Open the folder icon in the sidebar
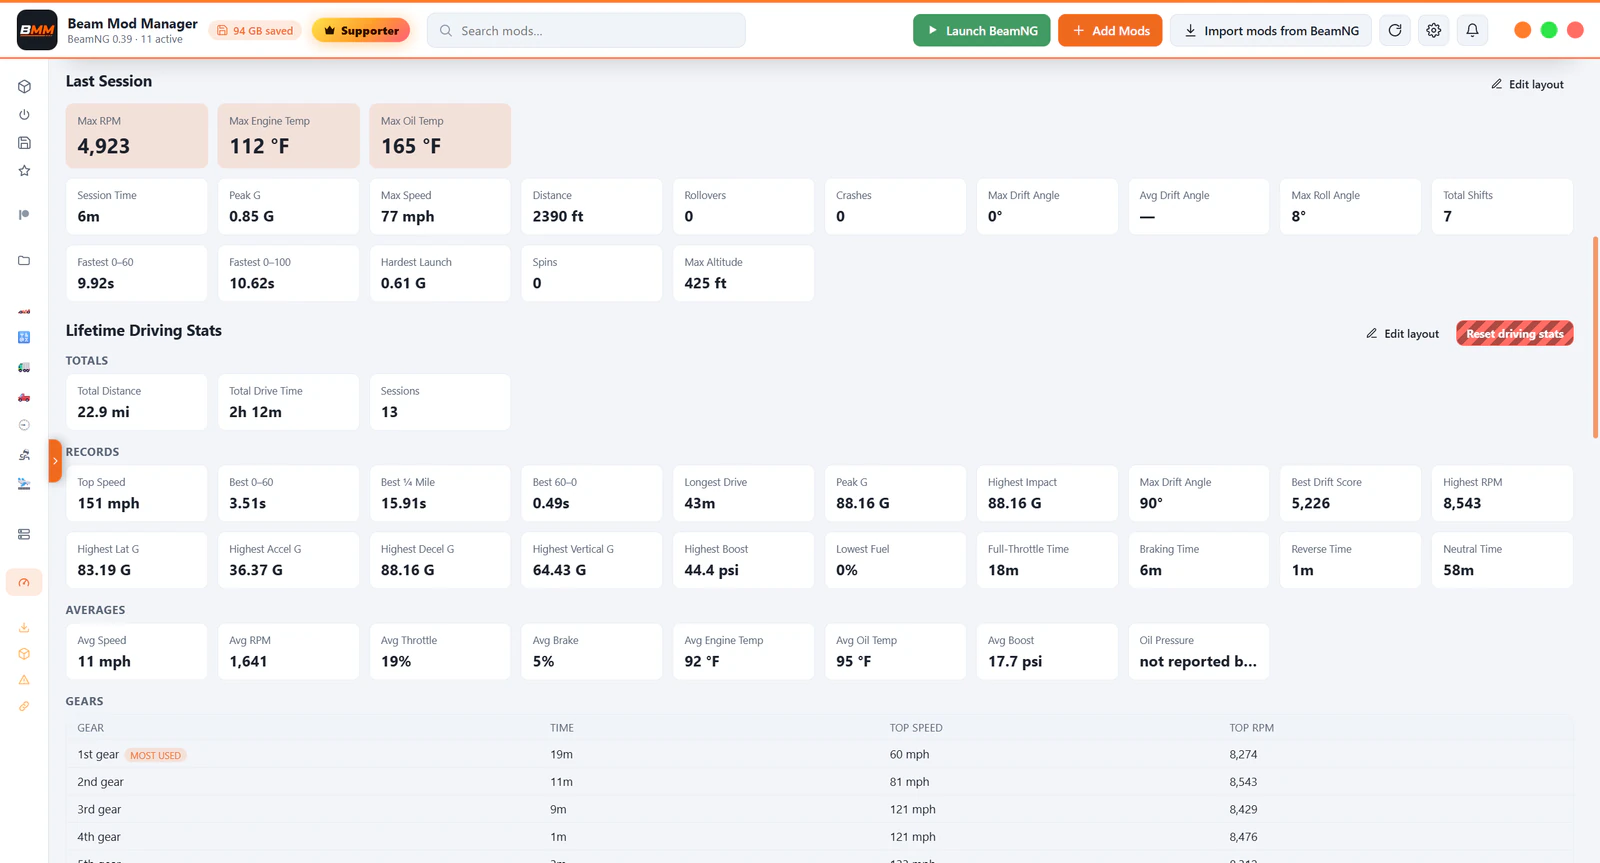 click(24, 261)
